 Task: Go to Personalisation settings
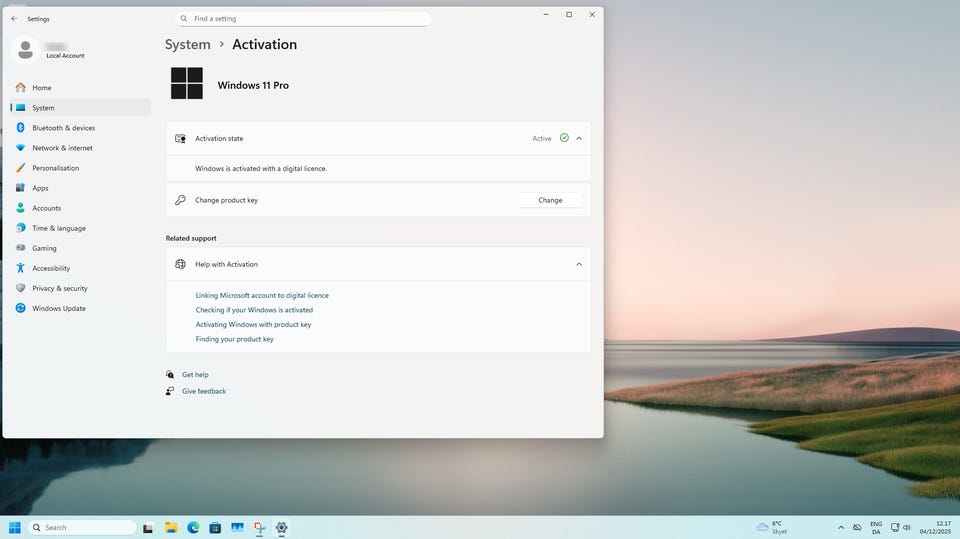[x=55, y=168]
